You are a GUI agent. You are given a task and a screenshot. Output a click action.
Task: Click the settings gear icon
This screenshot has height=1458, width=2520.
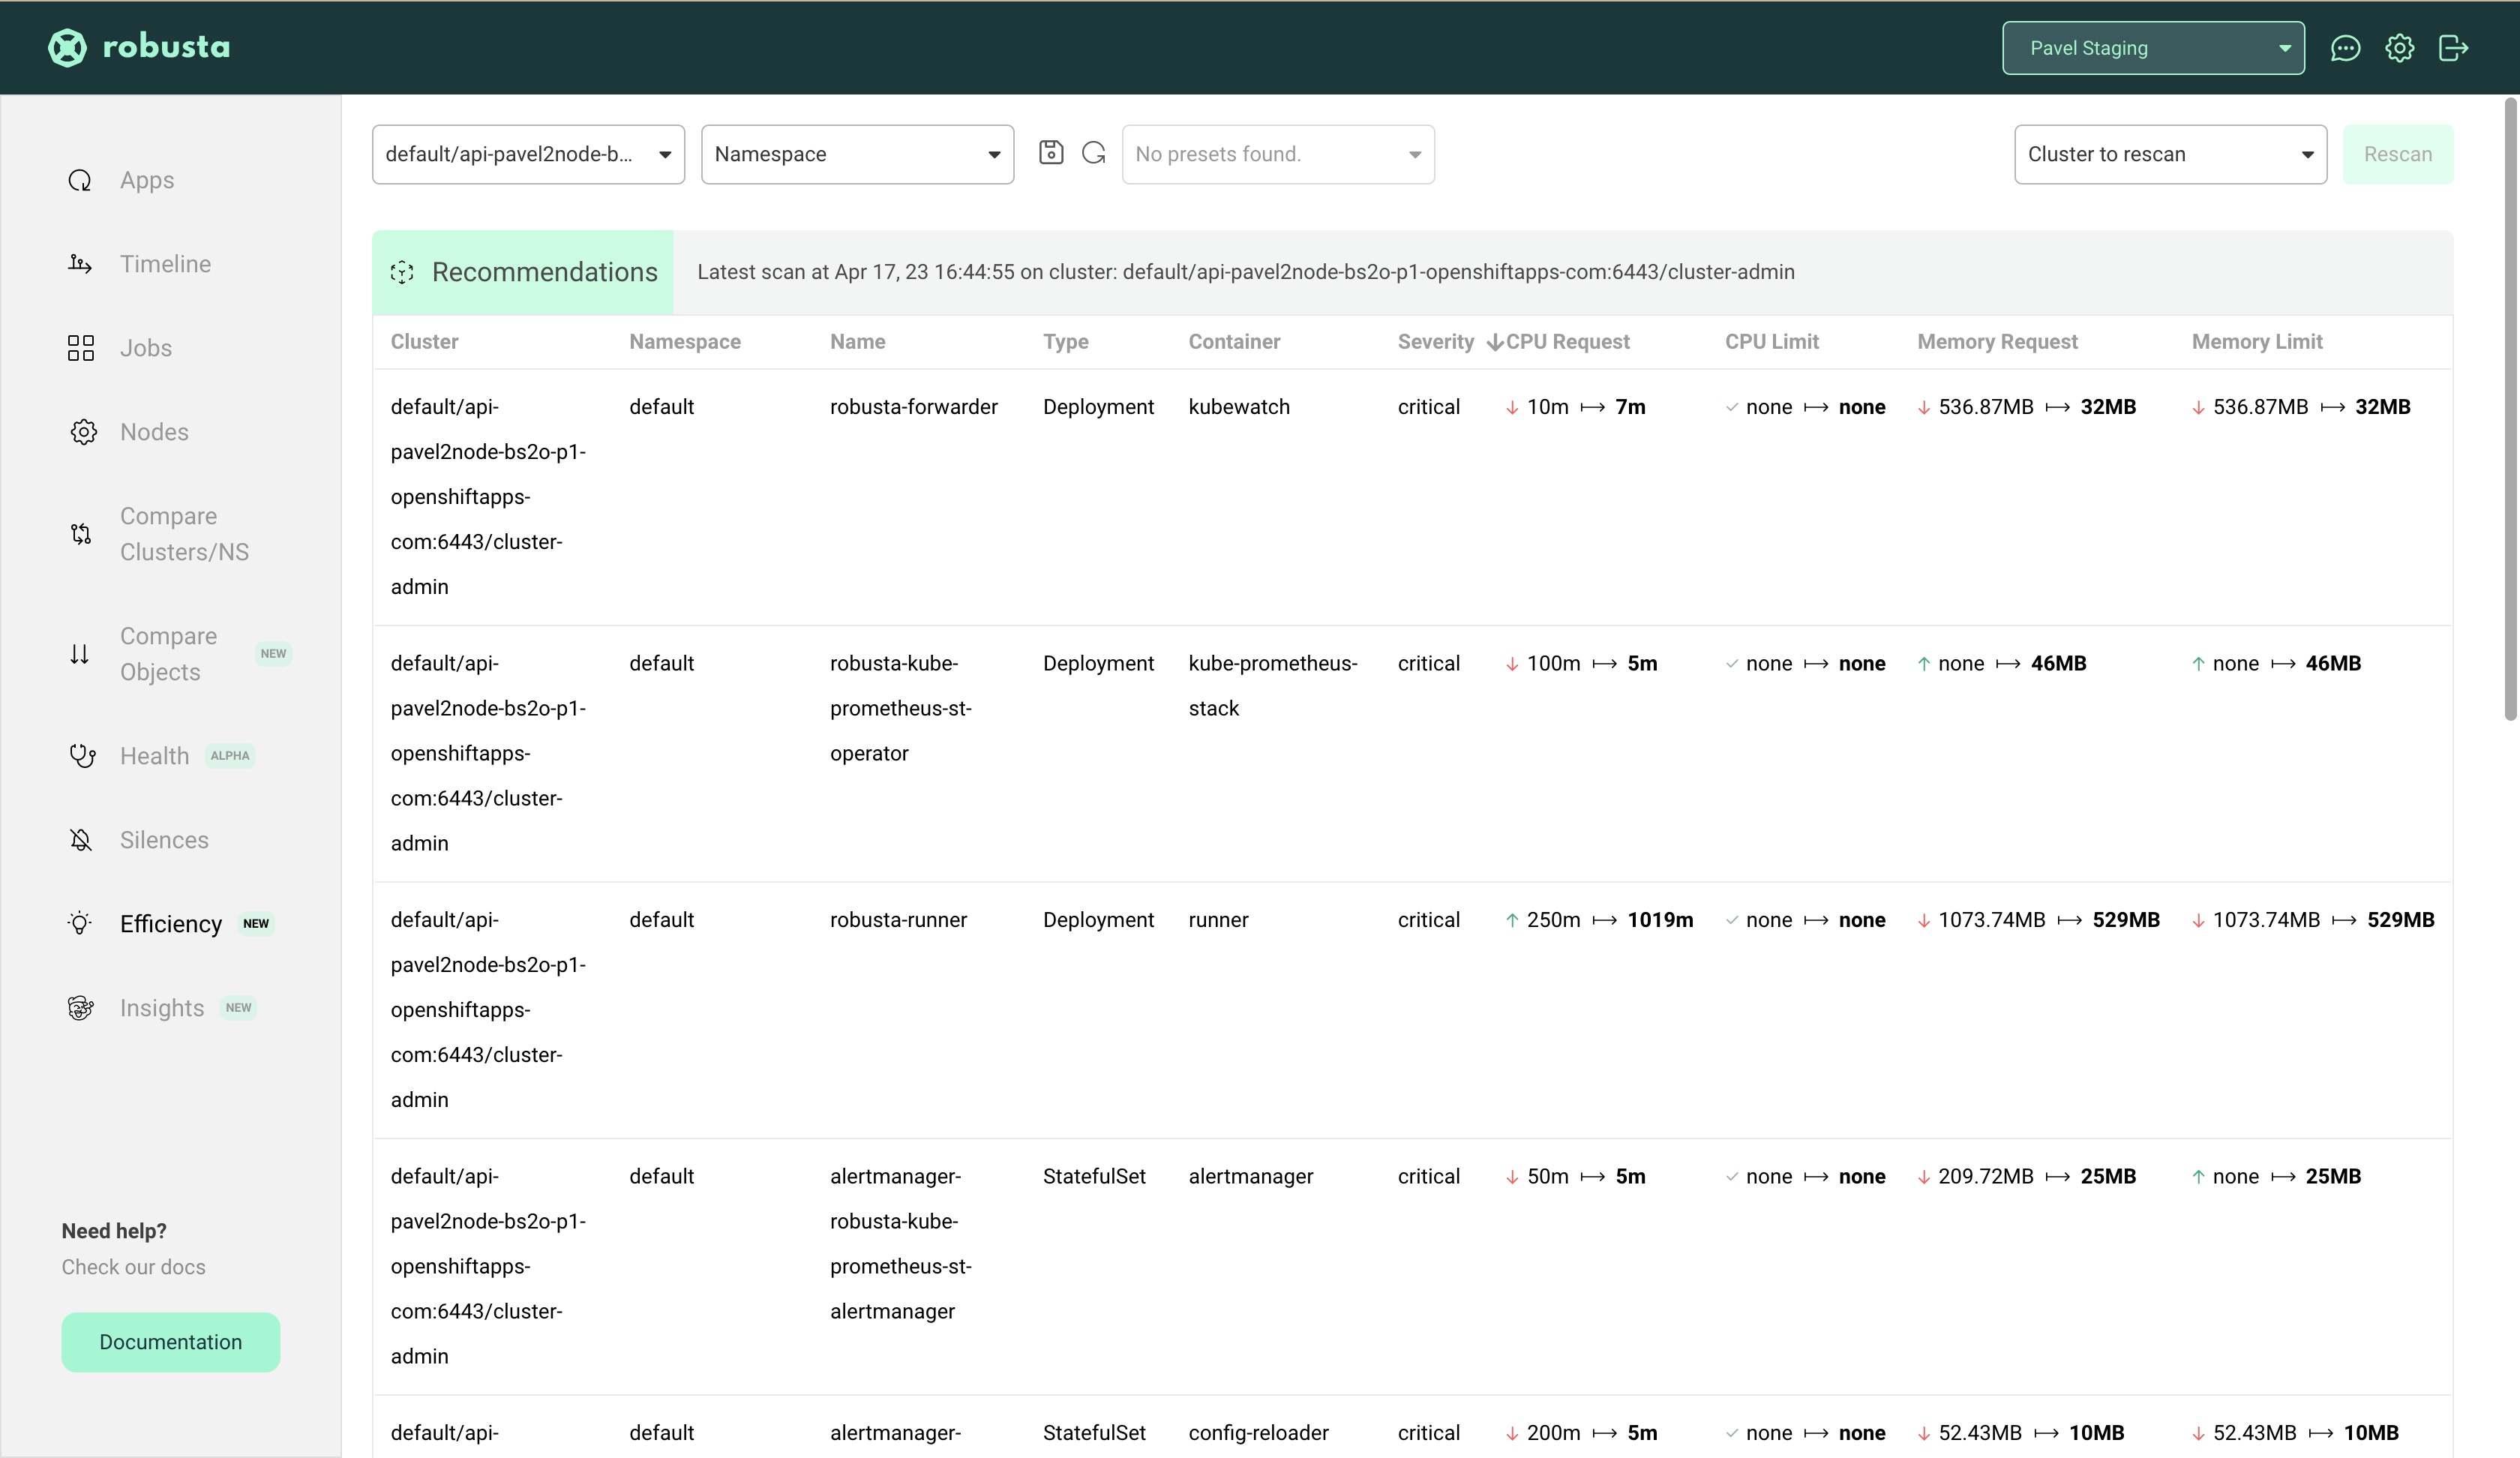(x=2398, y=46)
